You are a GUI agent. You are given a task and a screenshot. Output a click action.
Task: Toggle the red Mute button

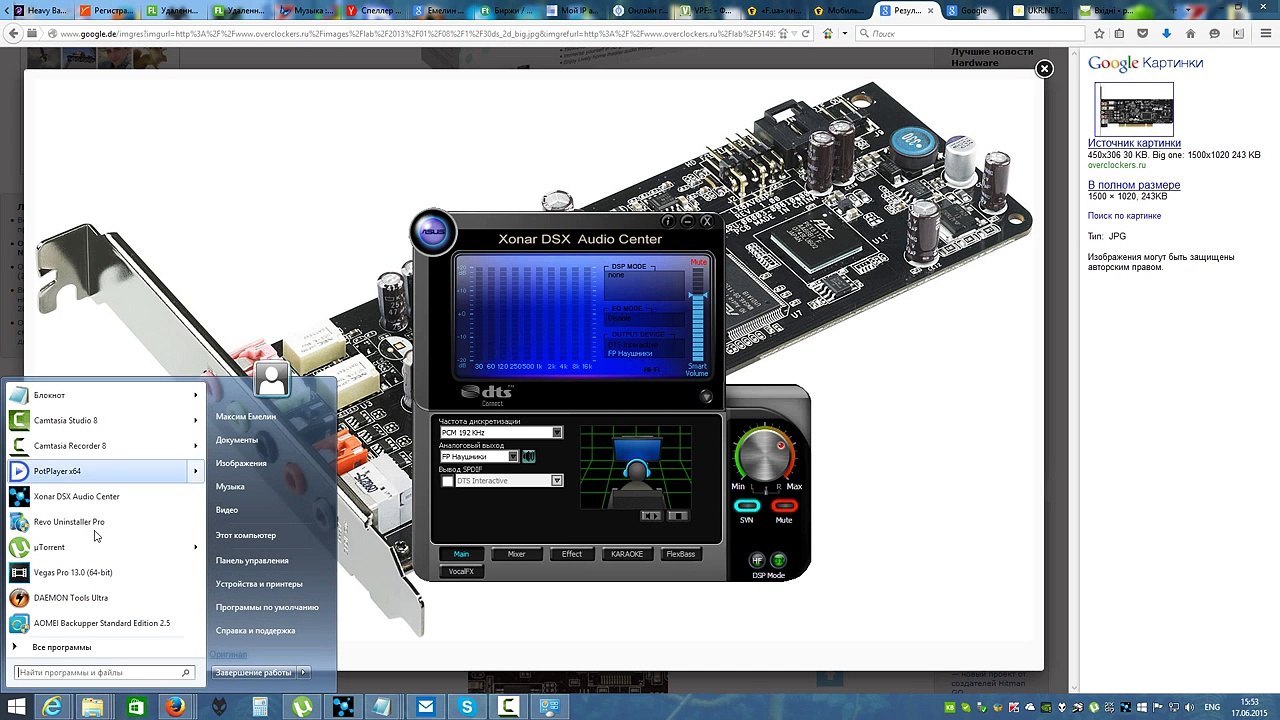point(784,506)
